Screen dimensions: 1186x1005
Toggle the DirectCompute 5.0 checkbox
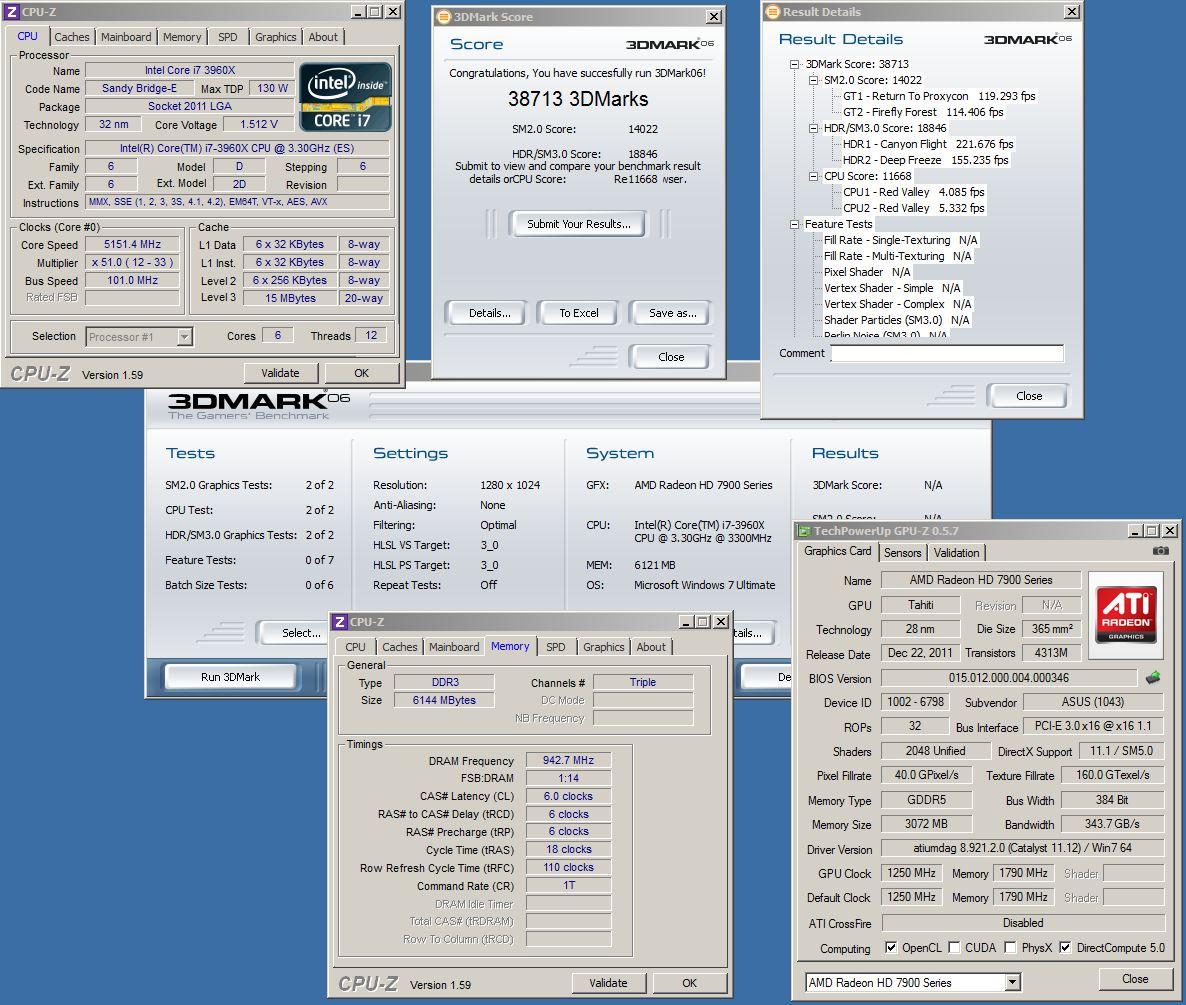coord(1065,948)
